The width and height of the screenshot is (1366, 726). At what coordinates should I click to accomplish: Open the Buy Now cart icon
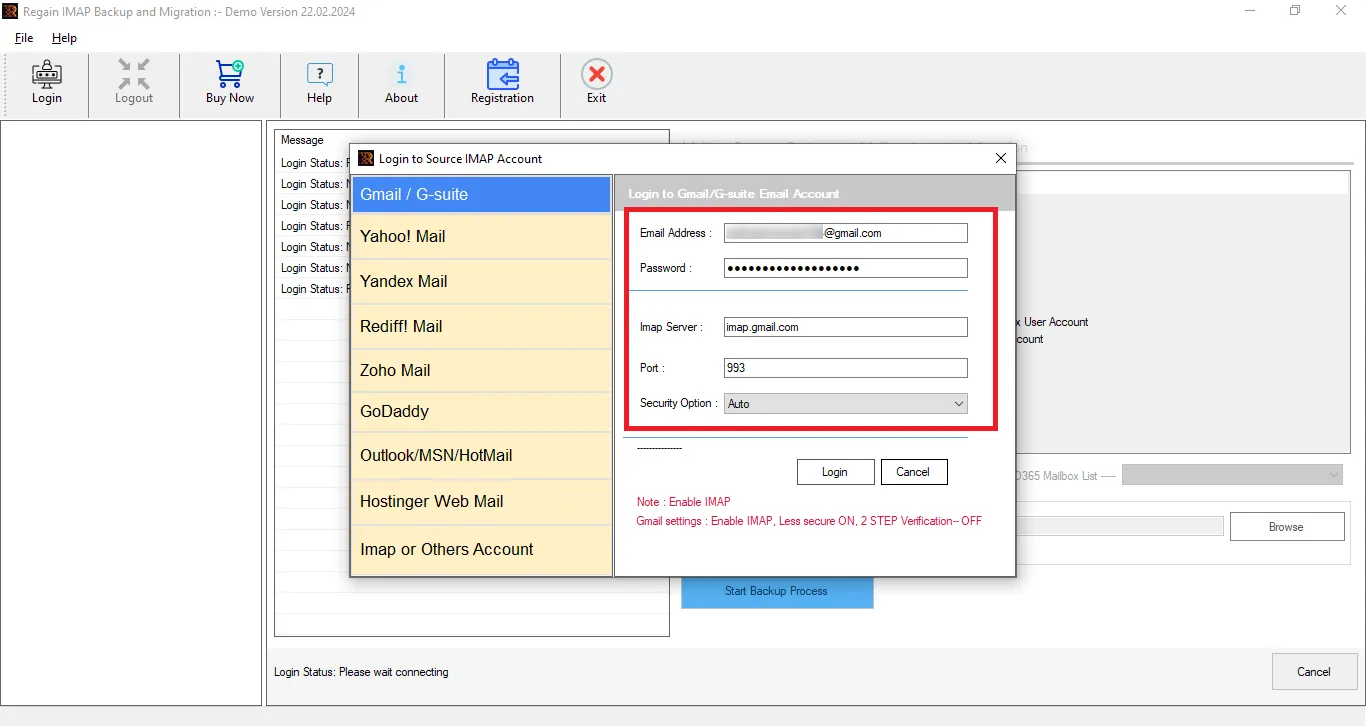tap(230, 75)
